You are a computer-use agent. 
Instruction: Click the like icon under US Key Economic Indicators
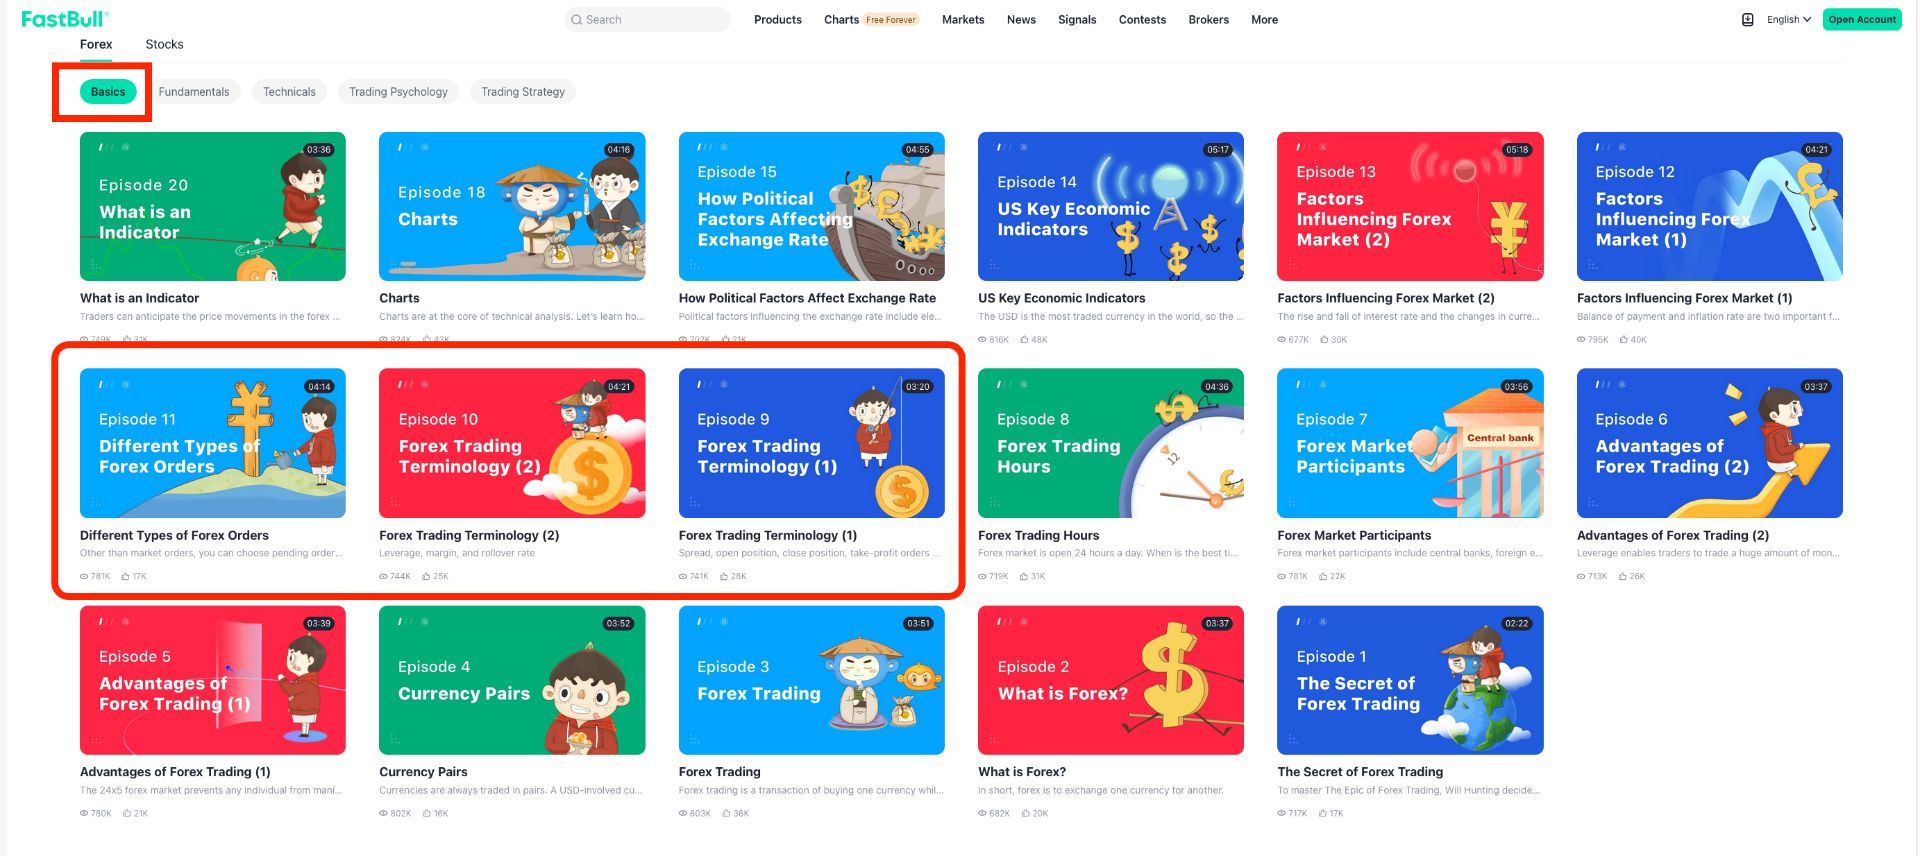coord(1025,340)
